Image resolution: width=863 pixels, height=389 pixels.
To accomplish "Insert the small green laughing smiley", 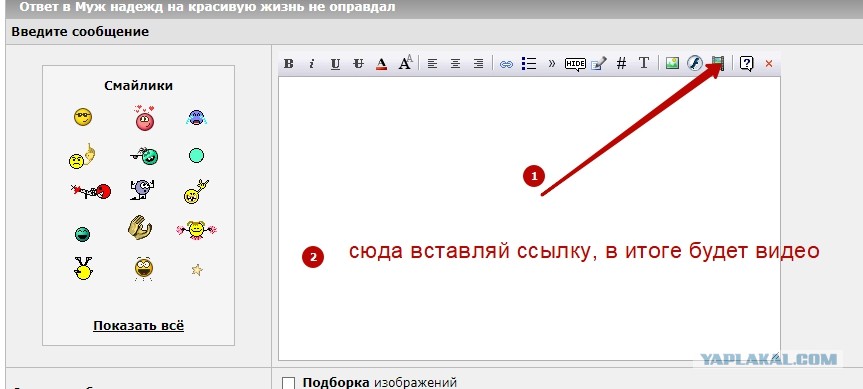I will 83,234.
